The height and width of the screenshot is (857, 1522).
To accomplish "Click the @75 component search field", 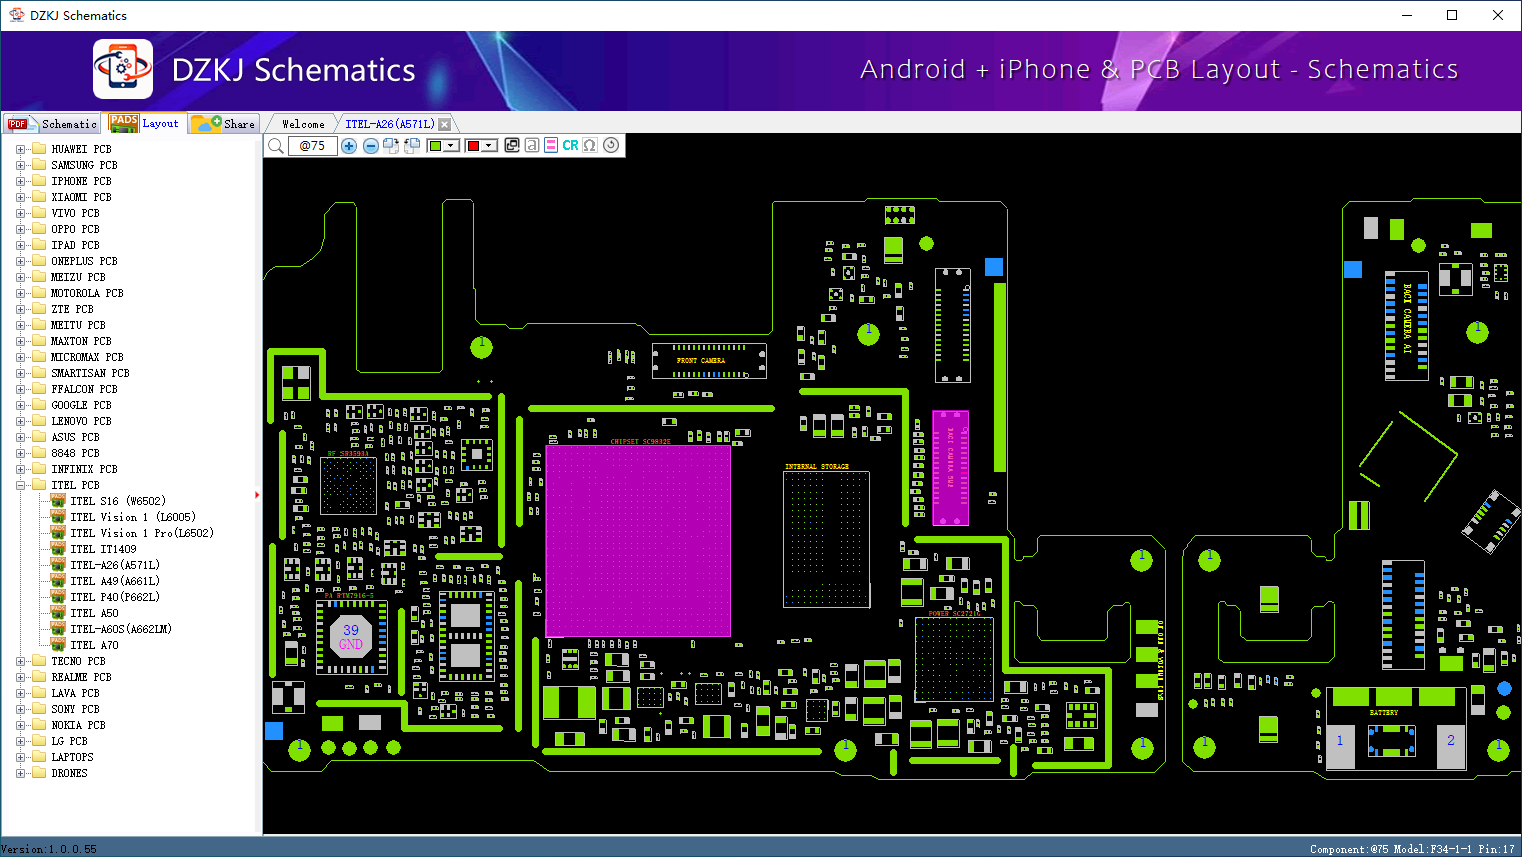I will tap(312, 146).
